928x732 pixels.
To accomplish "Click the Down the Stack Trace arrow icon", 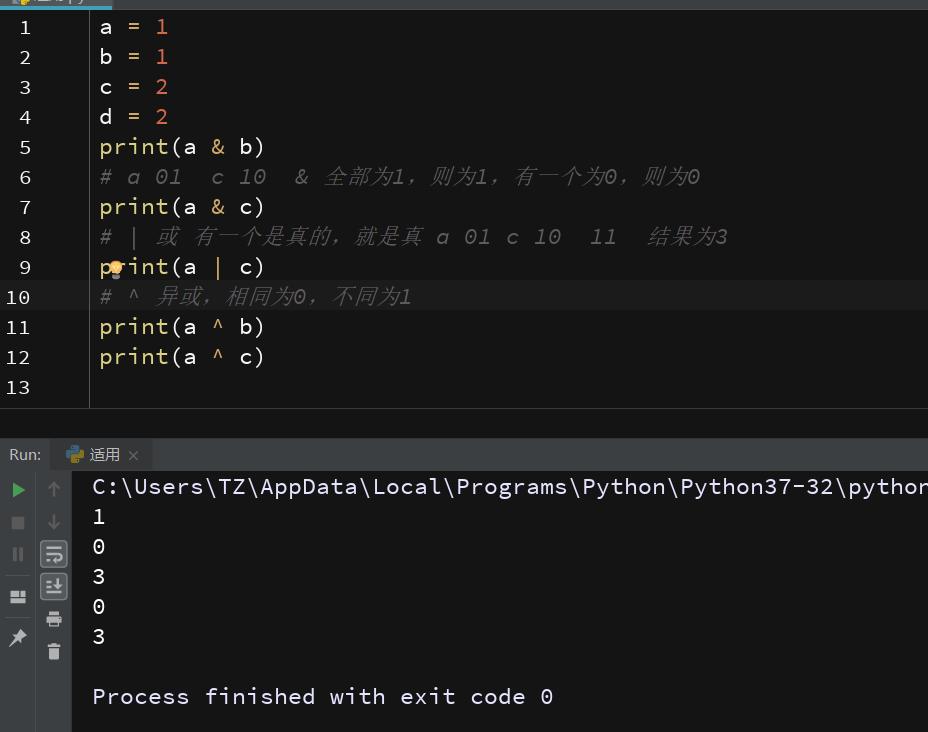I will click(53, 521).
